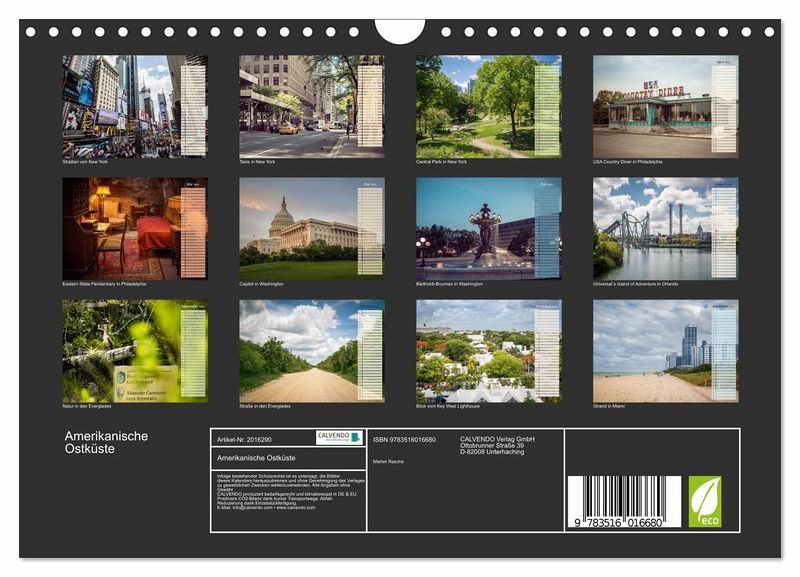Screen dimensions: 800x577
Task: Click the calendar hanging notch at top center
Action: pyautogui.click(x=400, y=30)
